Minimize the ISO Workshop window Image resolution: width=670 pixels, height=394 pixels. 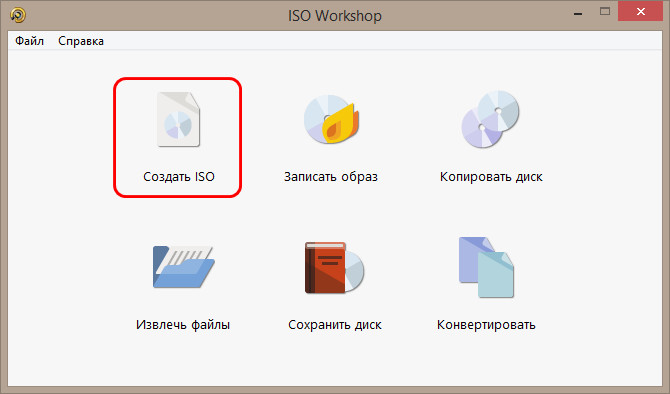pyautogui.click(x=578, y=13)
